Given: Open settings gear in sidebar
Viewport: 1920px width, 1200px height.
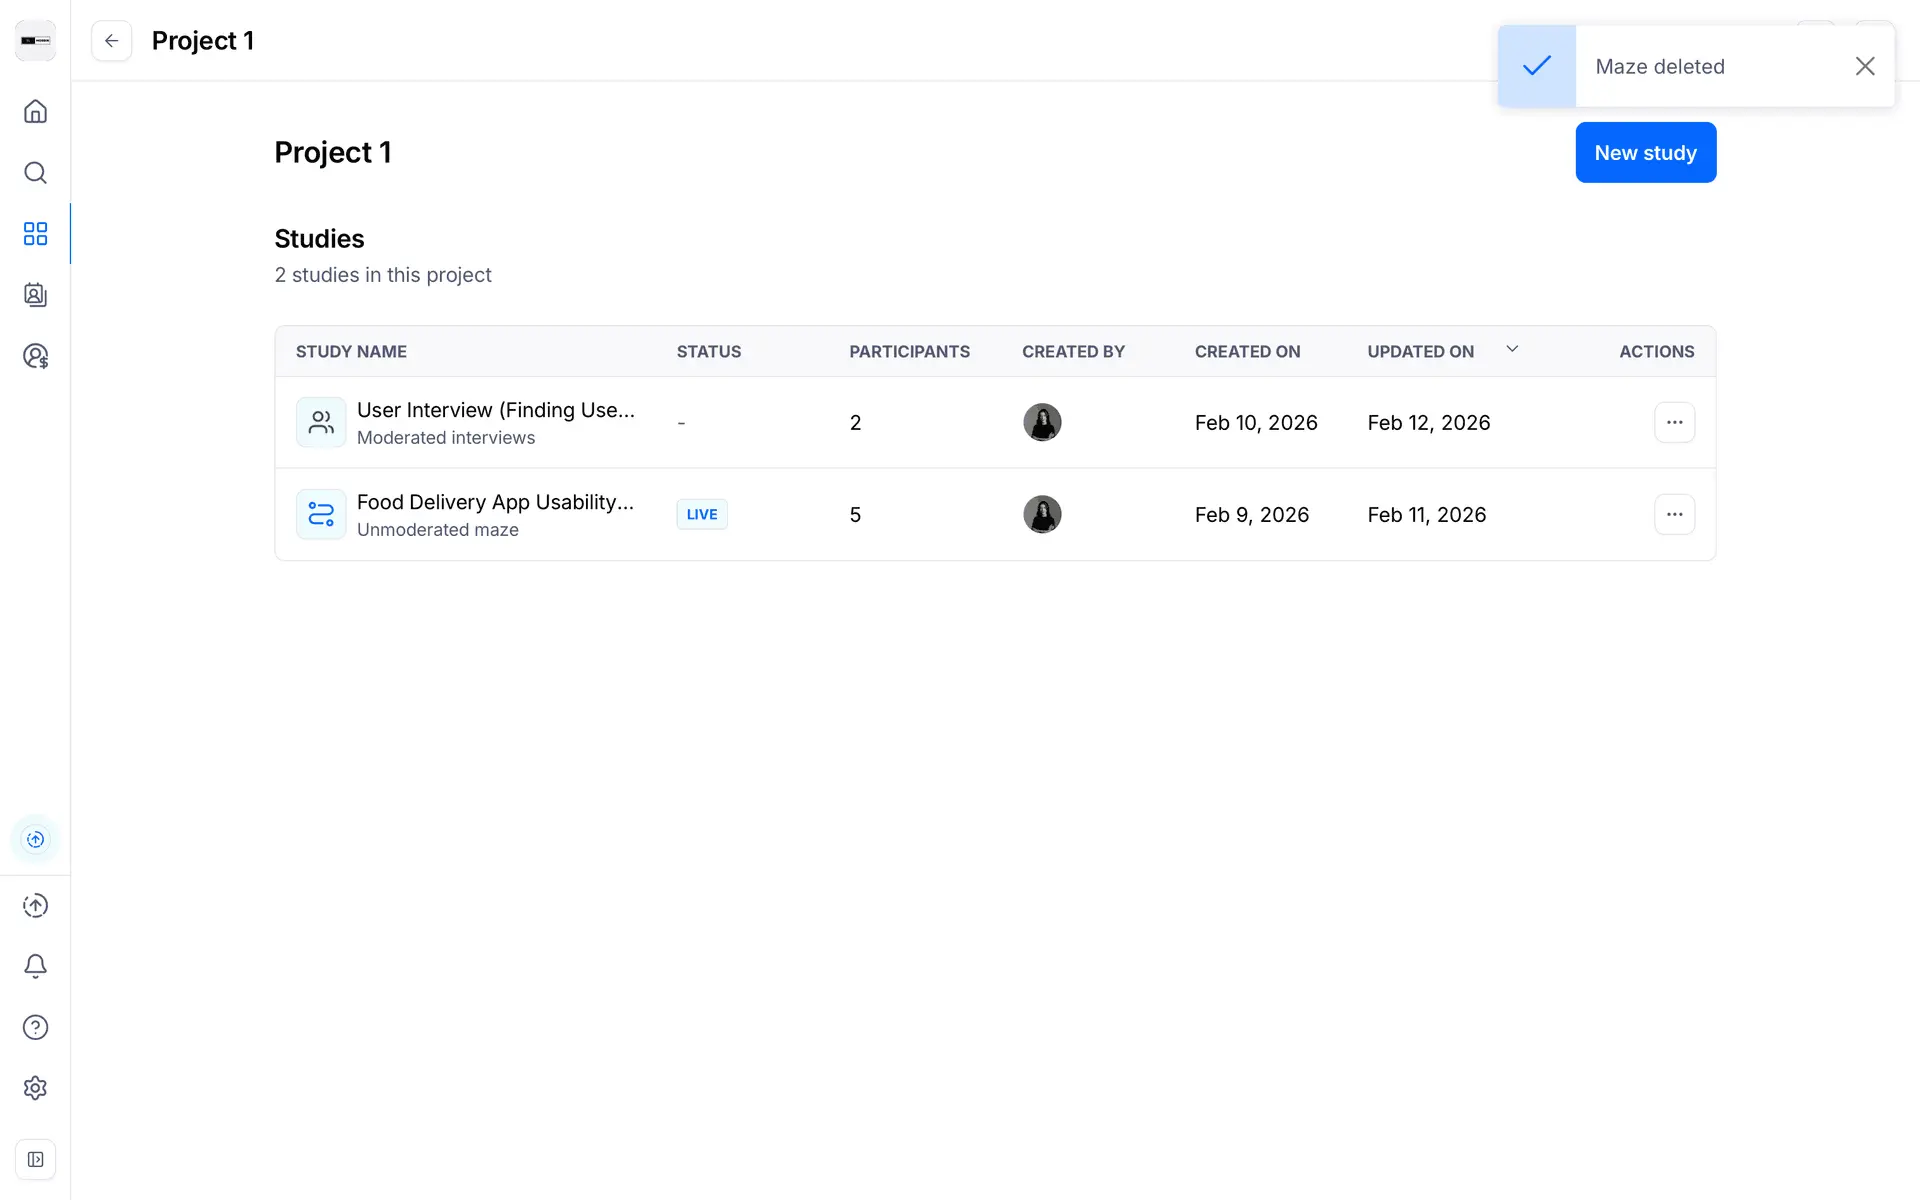Looking at the screenshot, I should (35, 1088).
